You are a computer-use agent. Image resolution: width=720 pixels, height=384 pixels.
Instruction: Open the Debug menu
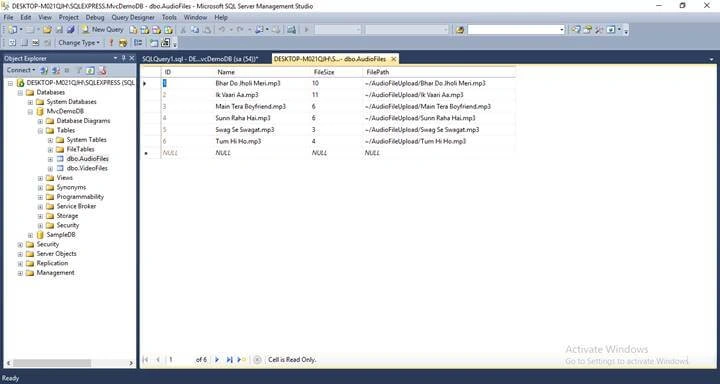[95, 17]
